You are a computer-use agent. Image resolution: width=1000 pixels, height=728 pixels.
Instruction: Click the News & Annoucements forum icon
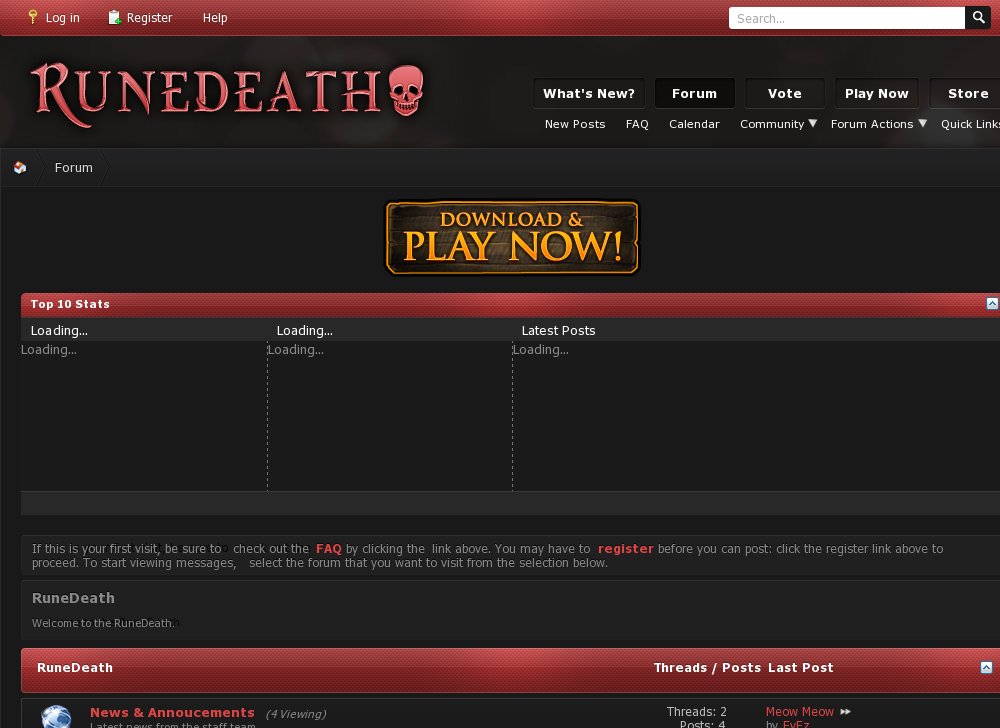(x=56, y=716)
